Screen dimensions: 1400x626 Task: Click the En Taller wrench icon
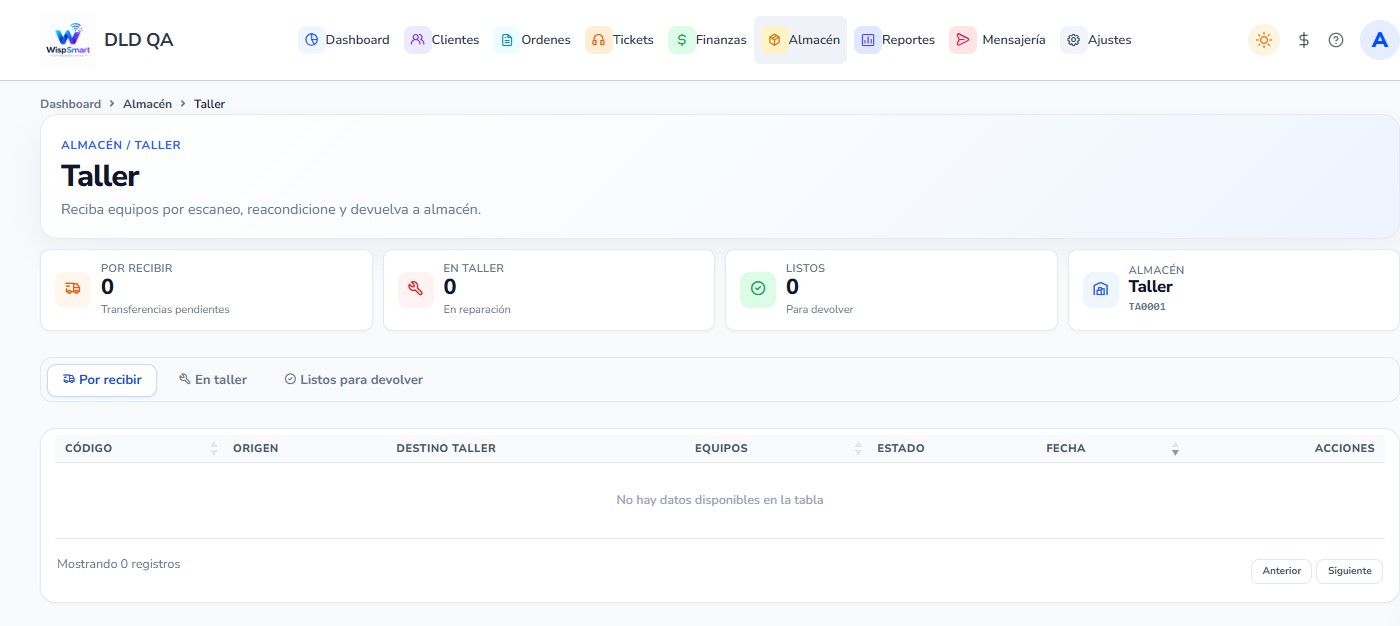(416, 289)
